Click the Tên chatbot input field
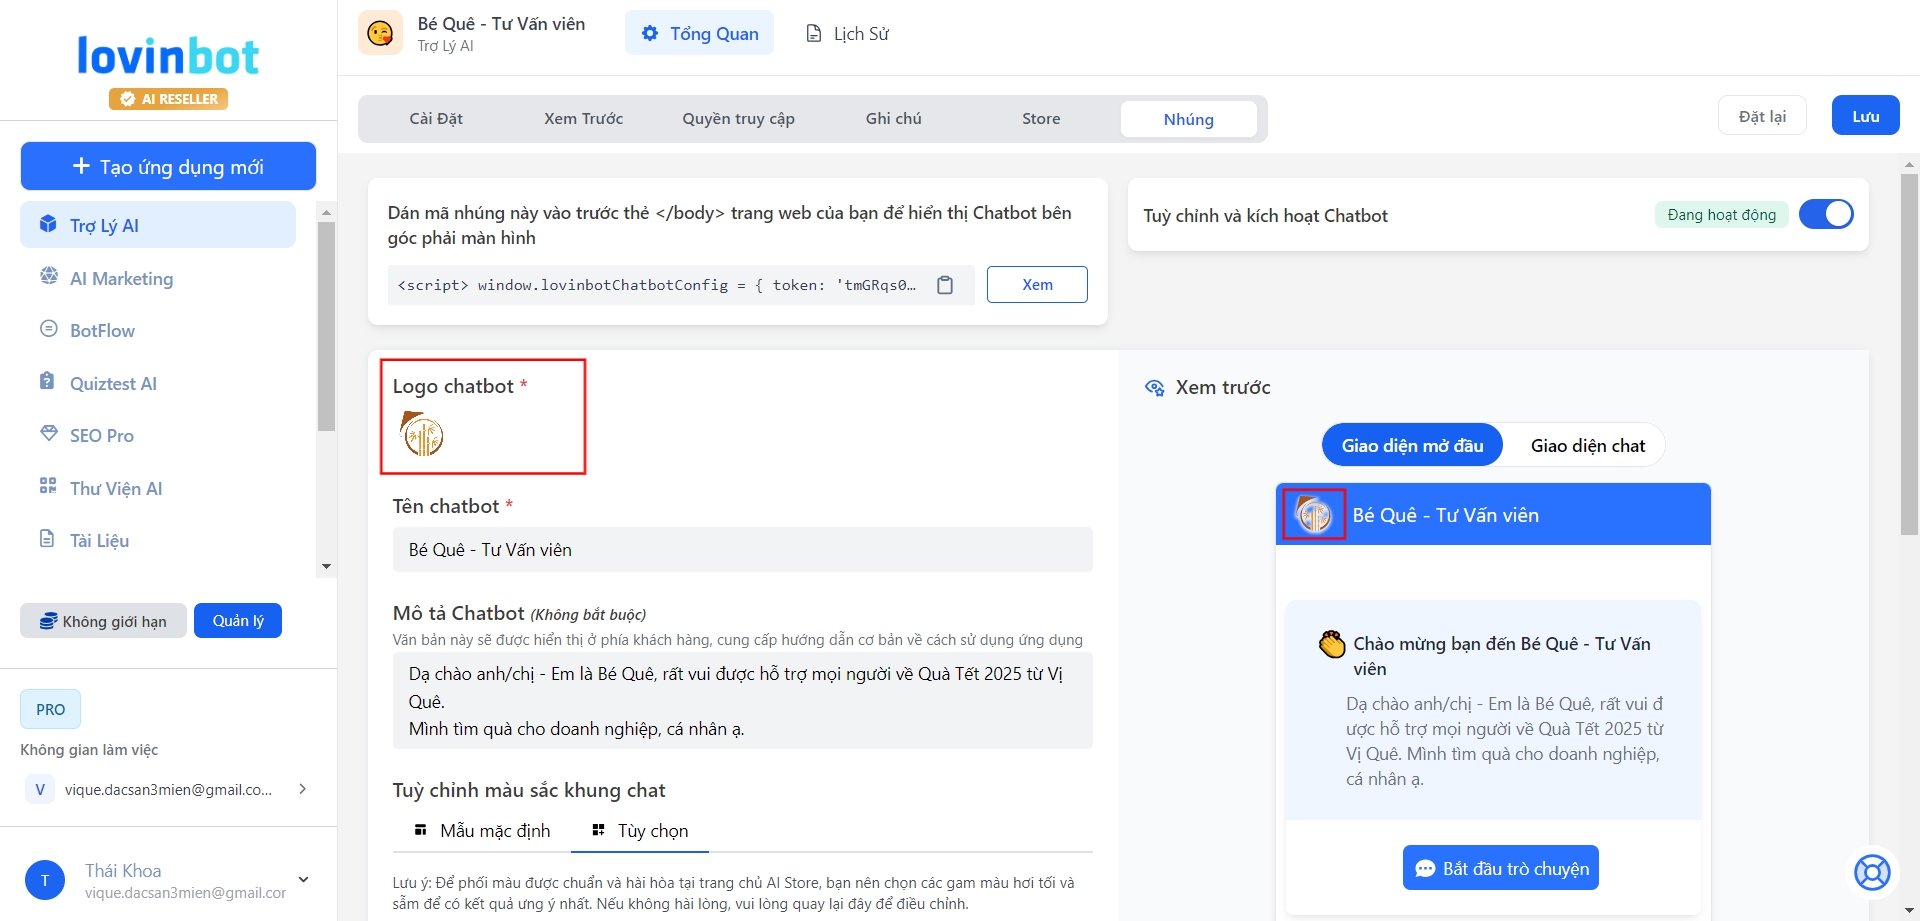1920x921 pixels. pos(742,550)
